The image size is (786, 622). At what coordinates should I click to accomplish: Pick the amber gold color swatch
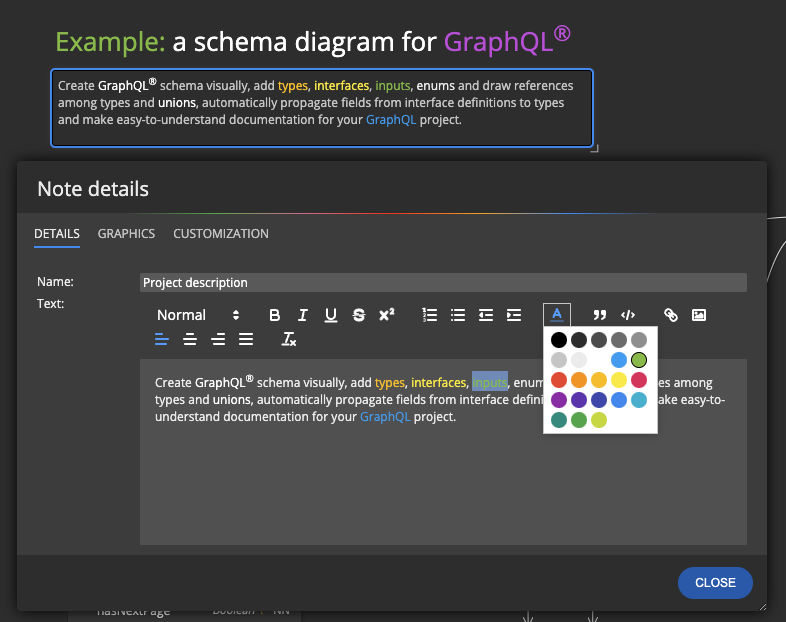pos(599,380)
